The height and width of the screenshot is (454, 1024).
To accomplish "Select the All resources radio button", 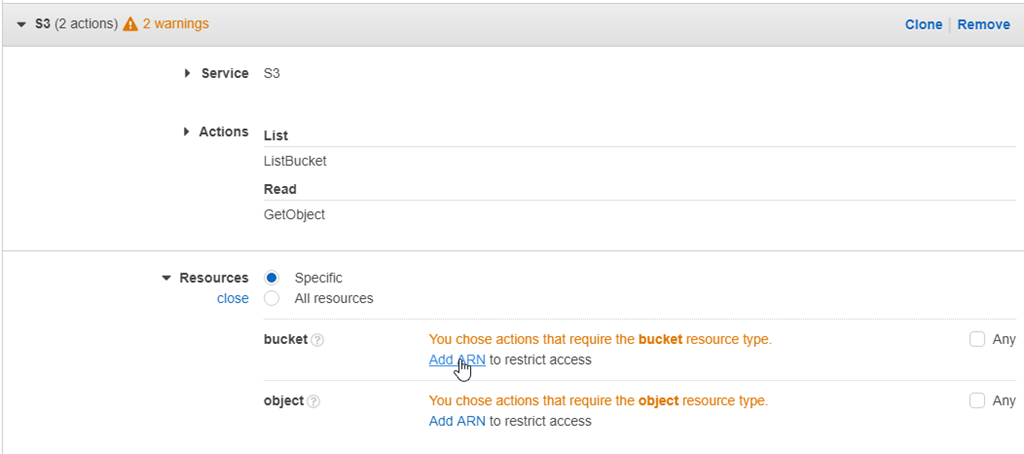I will point(272,298).
